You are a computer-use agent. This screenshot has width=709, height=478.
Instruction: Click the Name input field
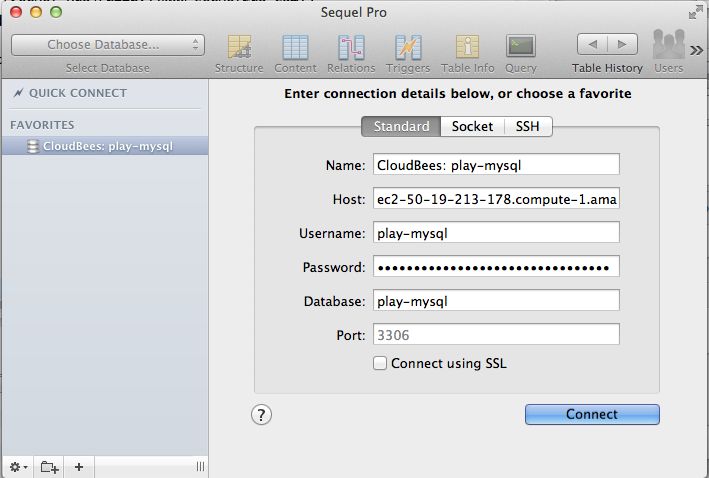496,165
